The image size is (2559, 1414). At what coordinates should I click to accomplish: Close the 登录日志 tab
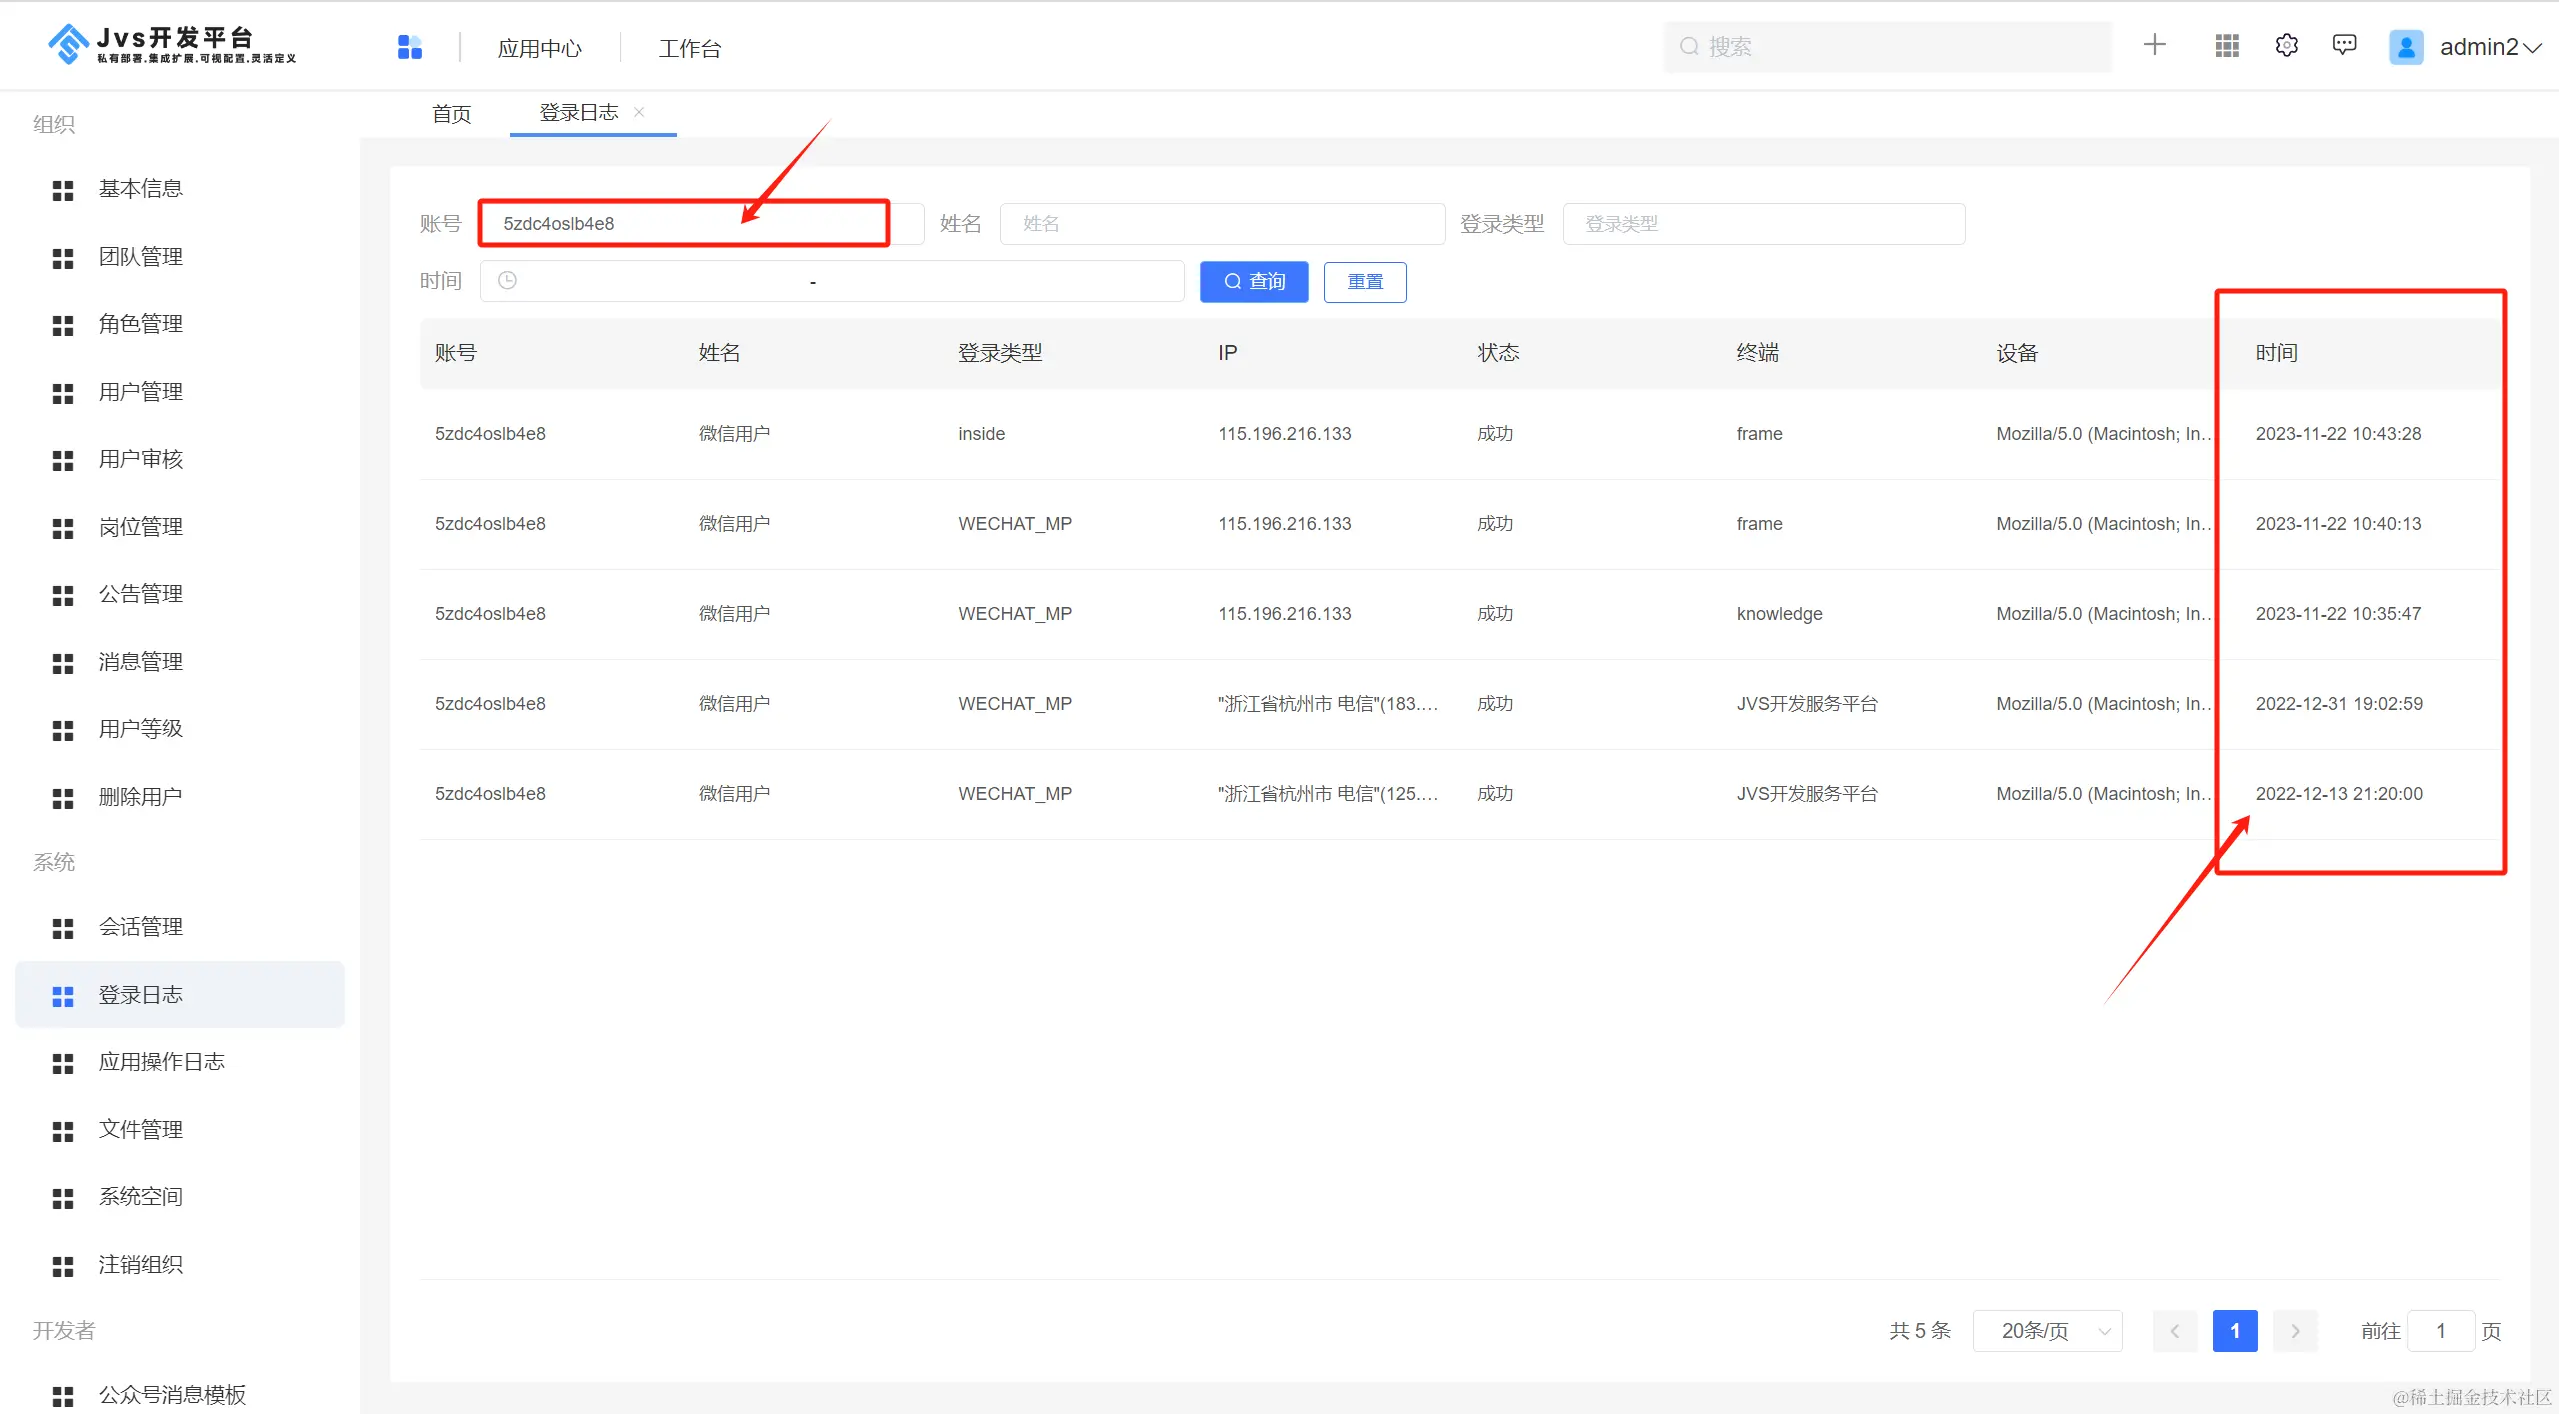(639, 112)
